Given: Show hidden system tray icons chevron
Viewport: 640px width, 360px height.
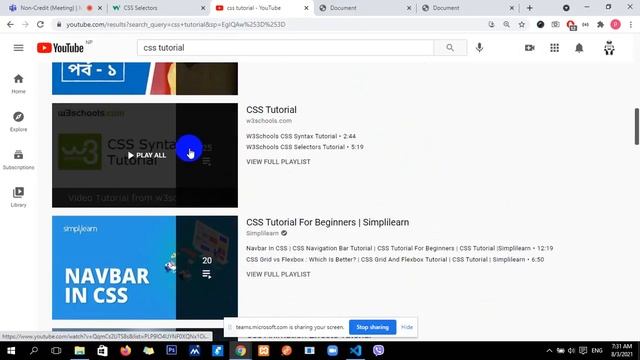Looking at the screenshot, I should click(x=549, y=351).
